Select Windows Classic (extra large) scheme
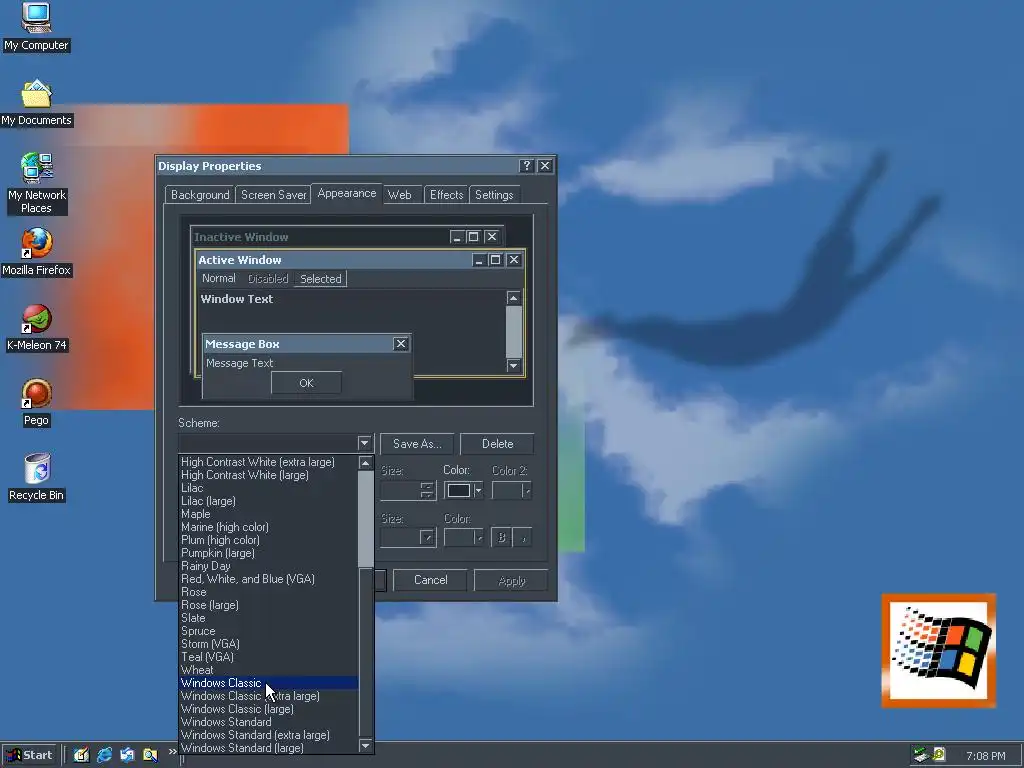1024x768 pixels. pos(268,696)
